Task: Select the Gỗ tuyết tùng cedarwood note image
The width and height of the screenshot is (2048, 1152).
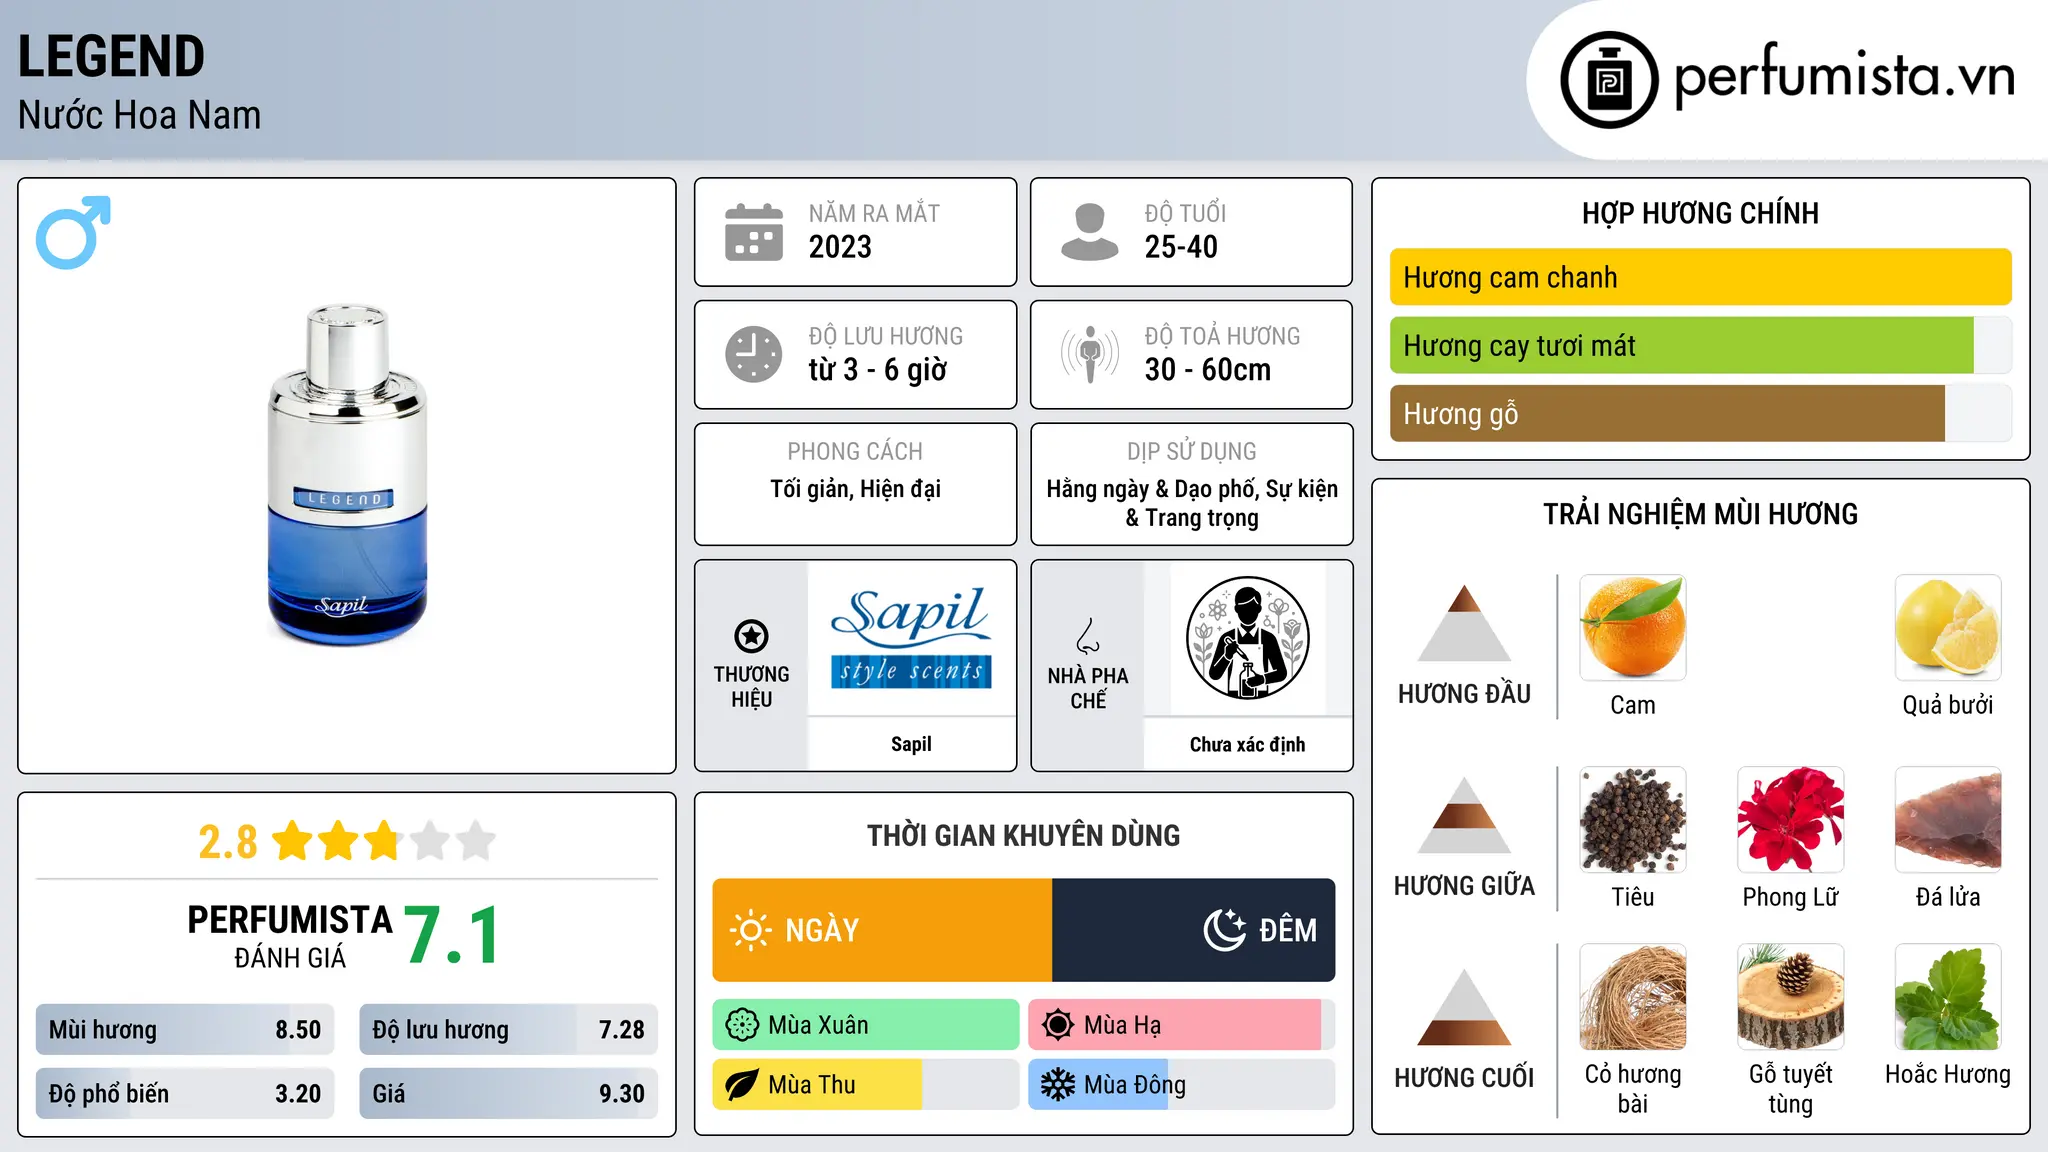Action: [1790, 997]
